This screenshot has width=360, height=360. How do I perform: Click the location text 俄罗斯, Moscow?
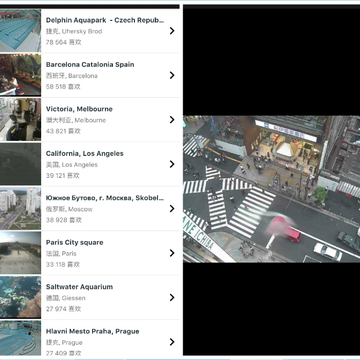click(69, 209)
